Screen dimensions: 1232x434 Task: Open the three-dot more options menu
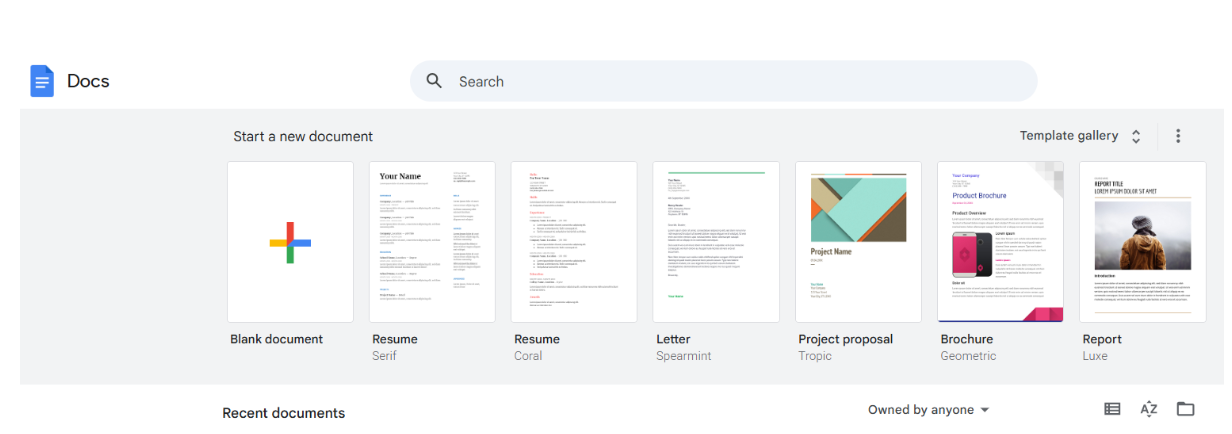point(1178,136)
